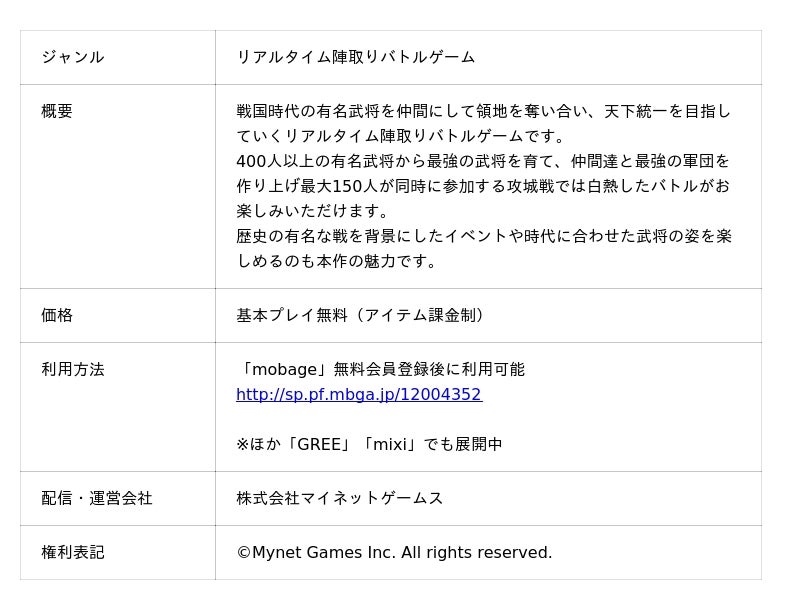Click the 価格 label cell

(57, 315)
